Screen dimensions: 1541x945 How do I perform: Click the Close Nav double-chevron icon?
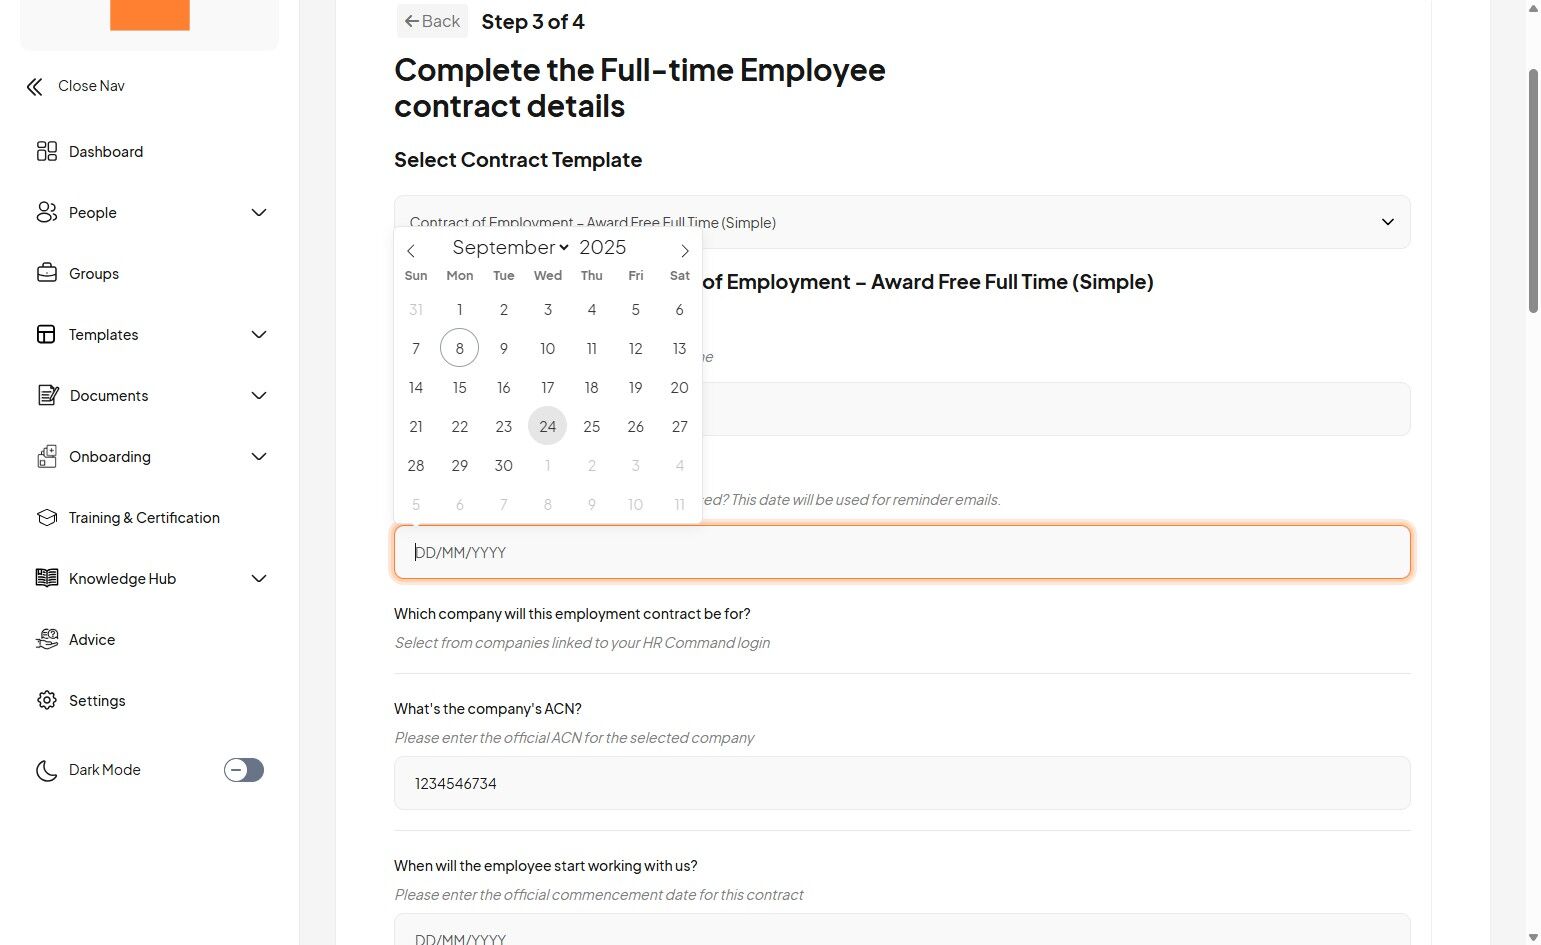(35, 87)
